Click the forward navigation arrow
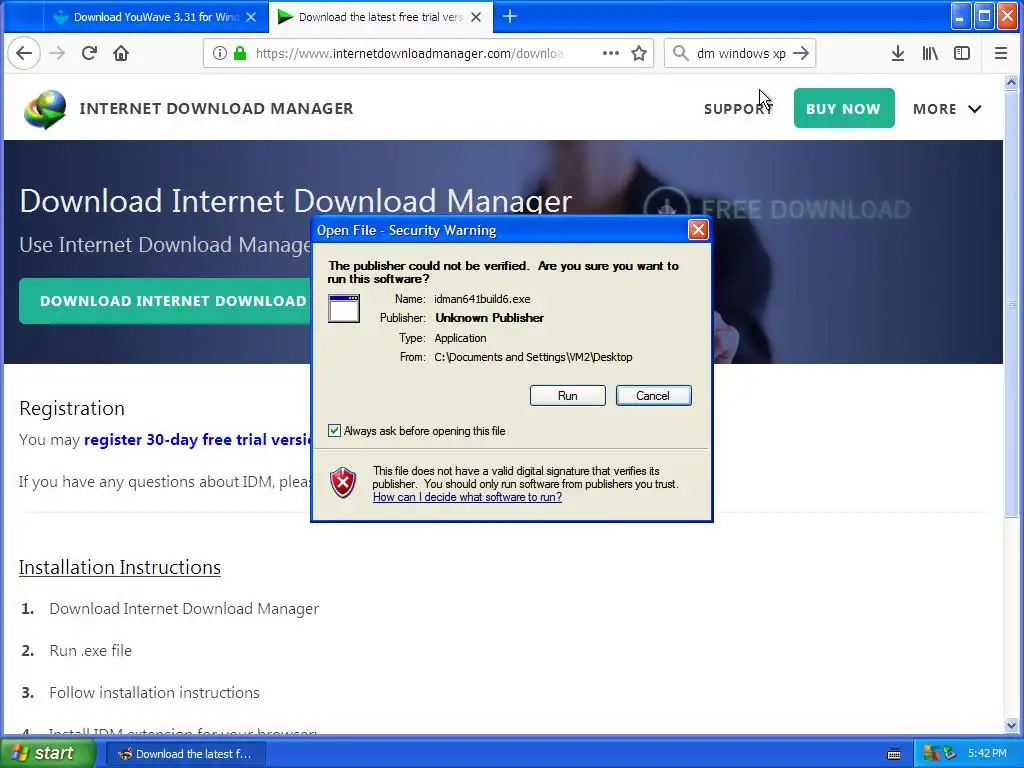Screen dimensions: 1024x768 [57, 54]
